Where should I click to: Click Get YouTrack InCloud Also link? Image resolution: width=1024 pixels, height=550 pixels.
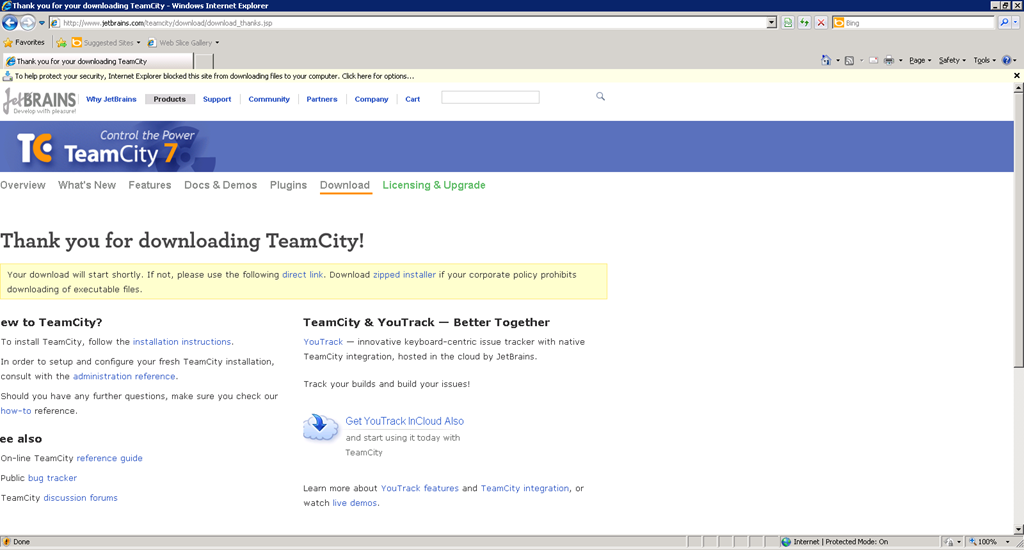[404, 421]
